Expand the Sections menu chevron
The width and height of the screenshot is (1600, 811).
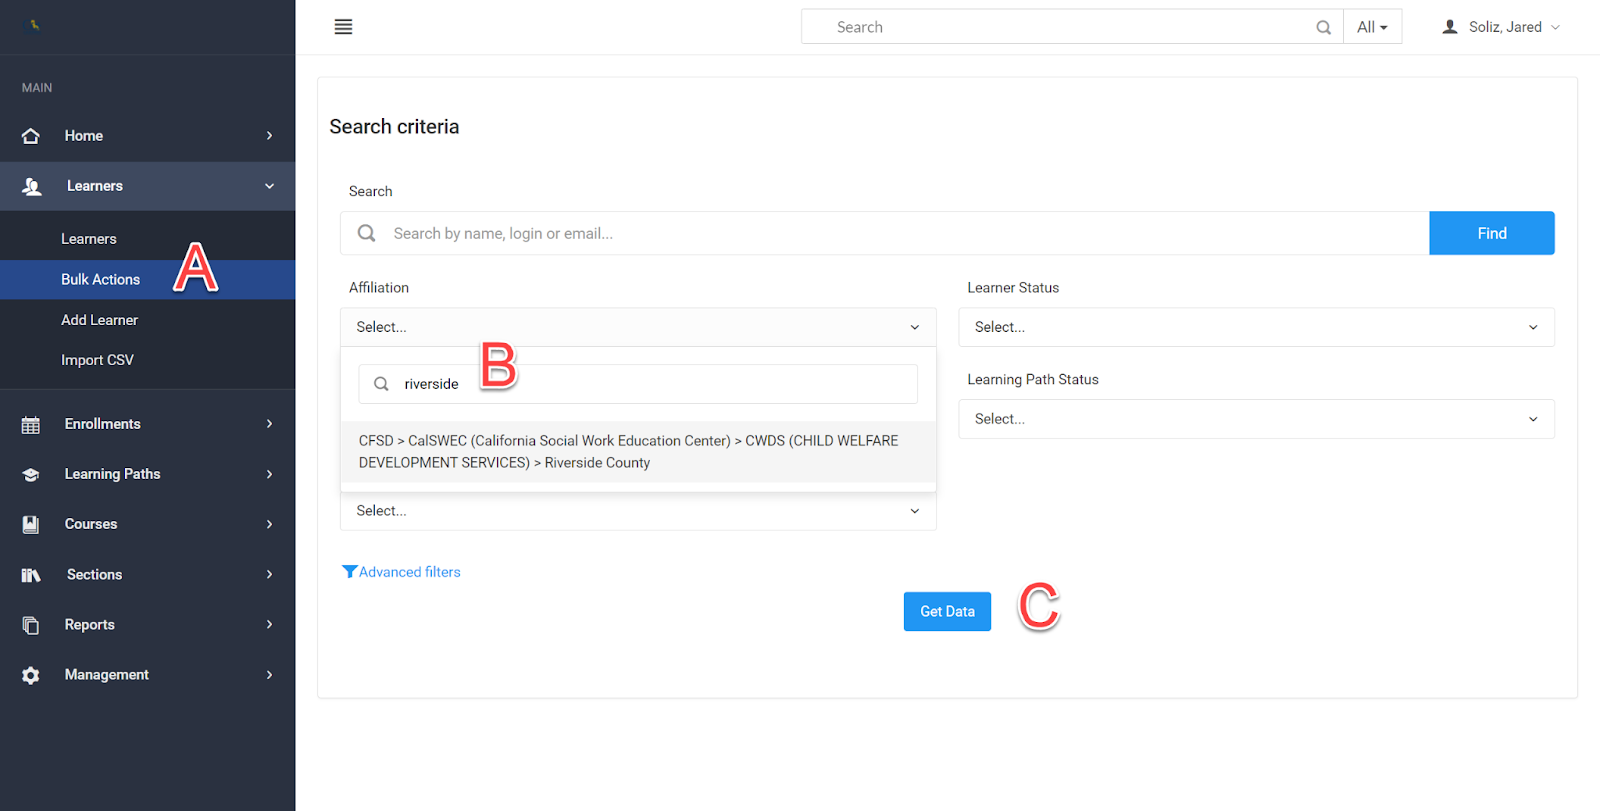pyautogui.click(x=269, y=574)
